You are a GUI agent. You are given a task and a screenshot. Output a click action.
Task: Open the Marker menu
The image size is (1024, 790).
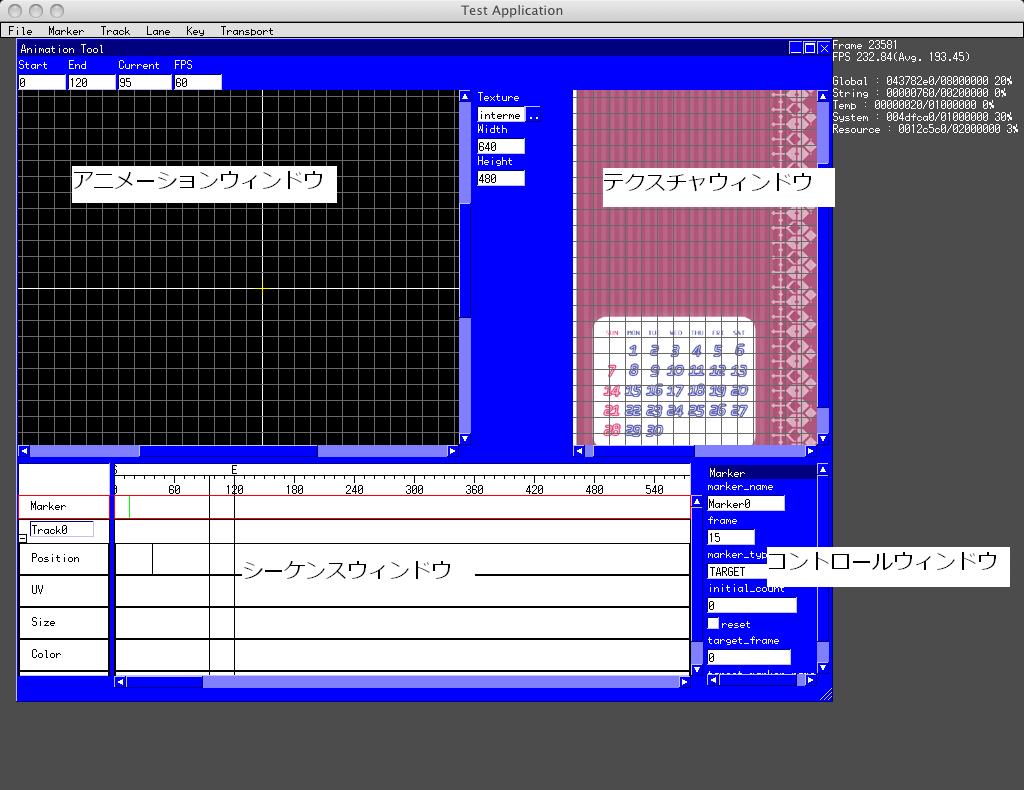click(66, 31)
